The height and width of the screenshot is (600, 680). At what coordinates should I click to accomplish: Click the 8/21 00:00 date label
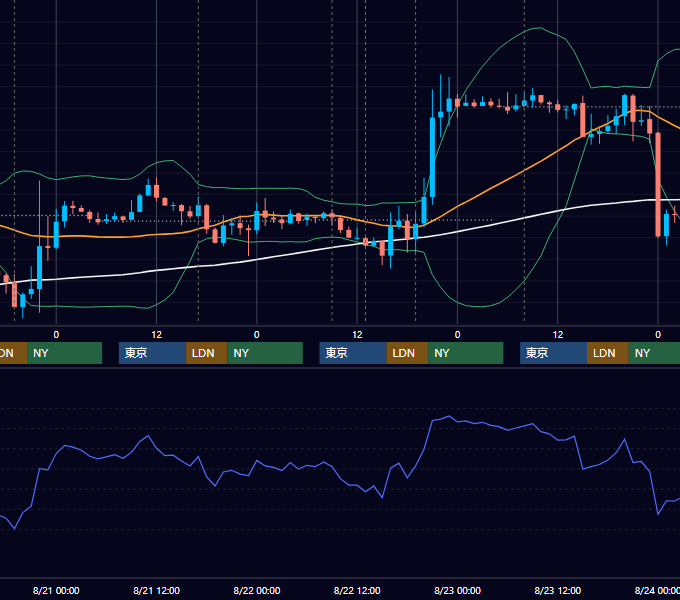pos(56,590)
